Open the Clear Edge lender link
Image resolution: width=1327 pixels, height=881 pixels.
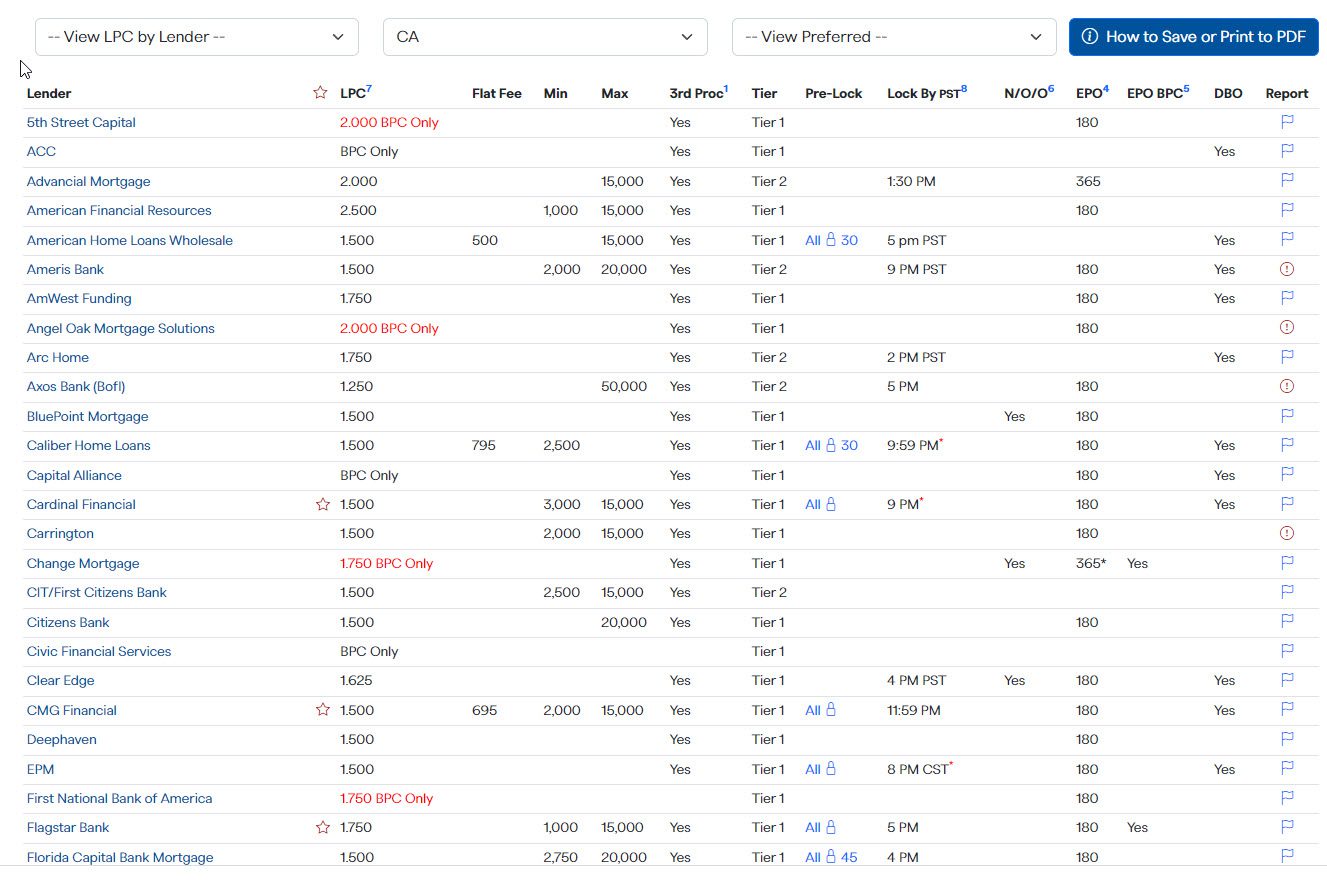point(61,680)
